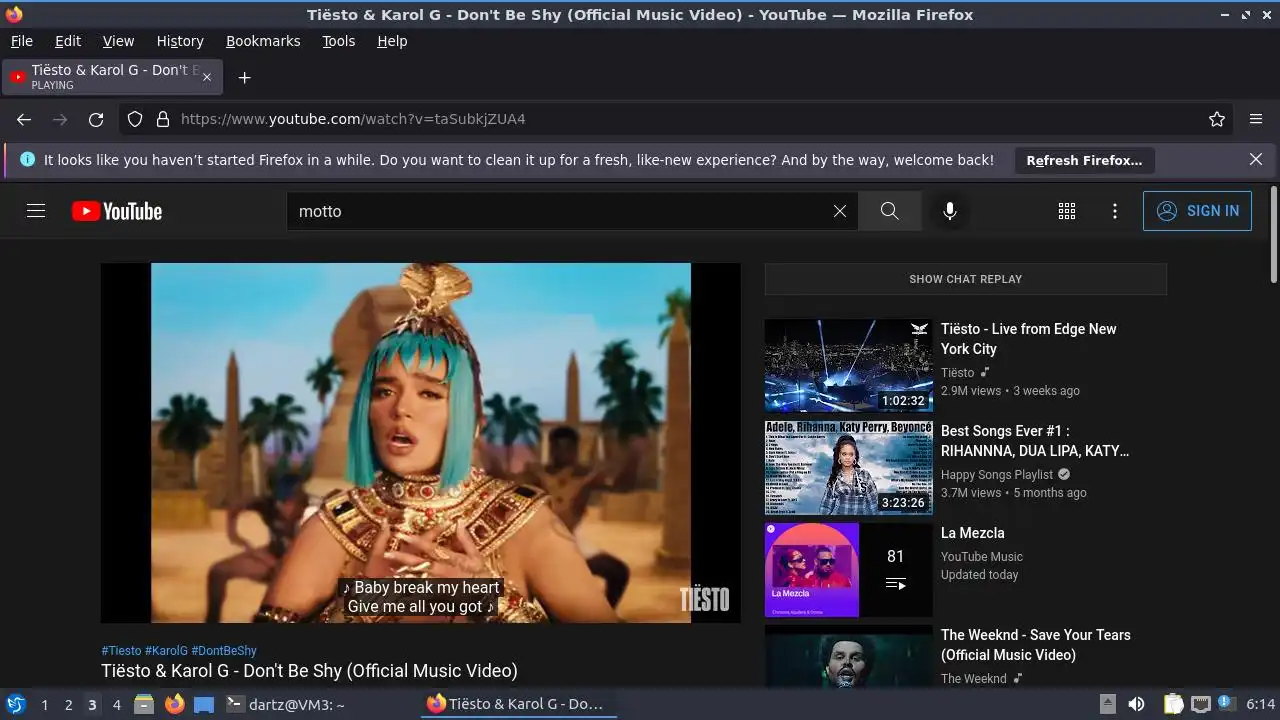
Task: Open the Edit menu
Action: pos(68,41)
